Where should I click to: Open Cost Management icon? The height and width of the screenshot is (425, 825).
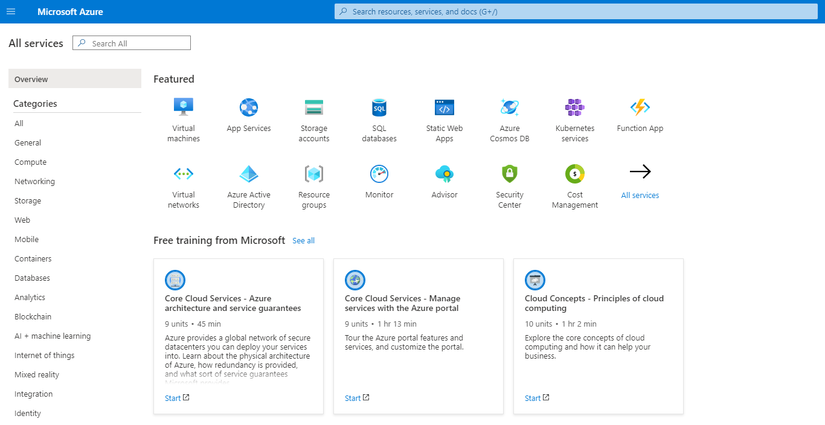(575, 174)
